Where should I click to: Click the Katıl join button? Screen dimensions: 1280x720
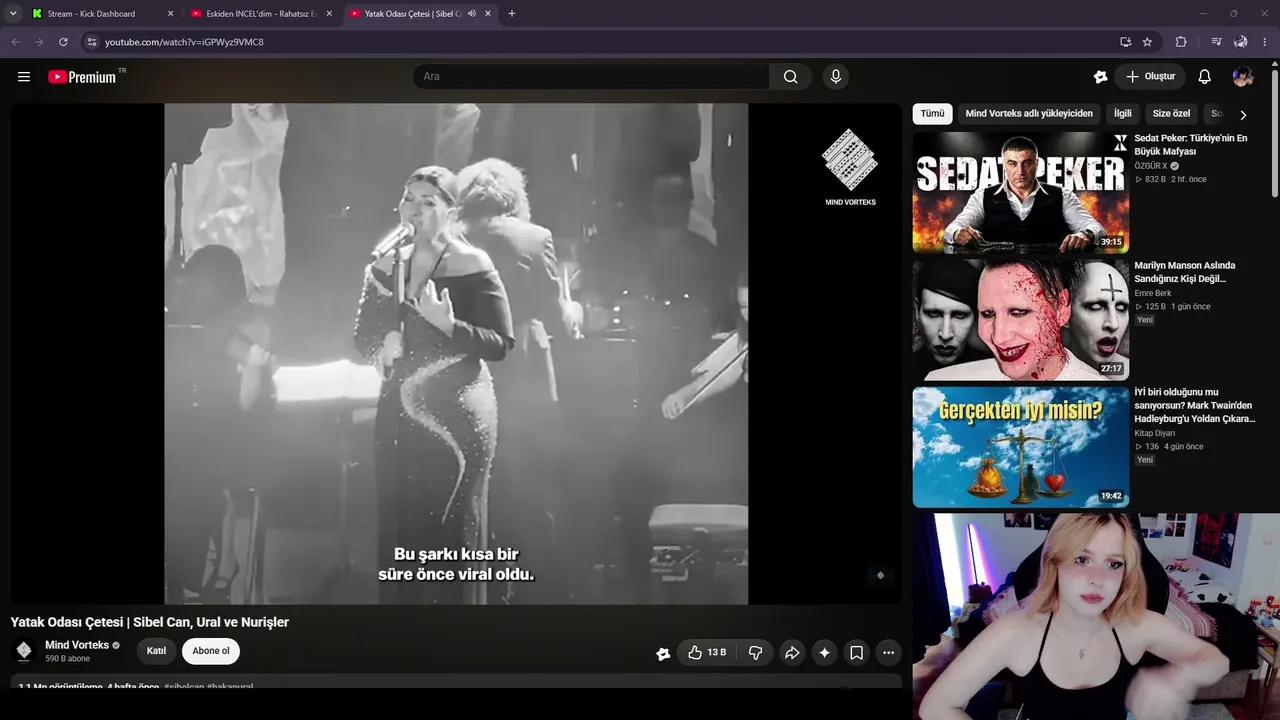point(156,651)
